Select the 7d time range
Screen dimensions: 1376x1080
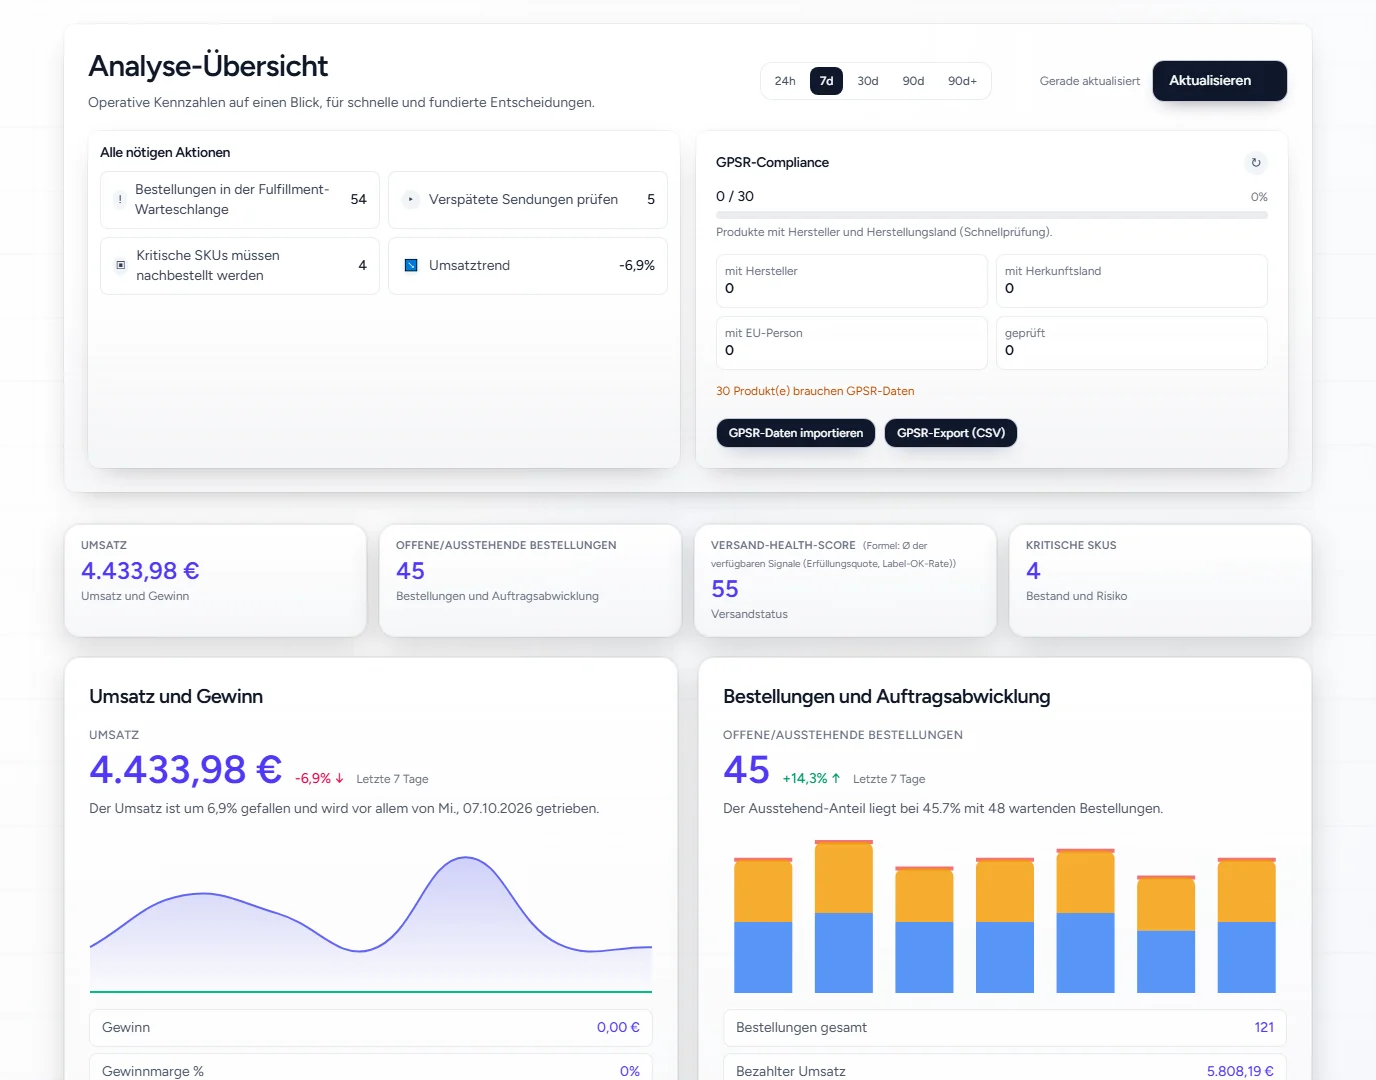[826, 81]
